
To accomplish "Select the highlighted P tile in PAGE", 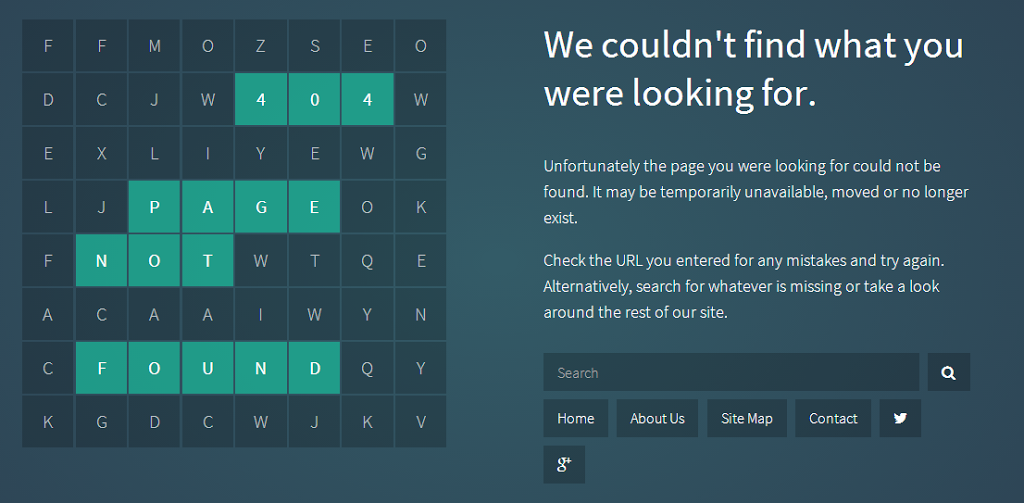I will click(x=154, y=207).
